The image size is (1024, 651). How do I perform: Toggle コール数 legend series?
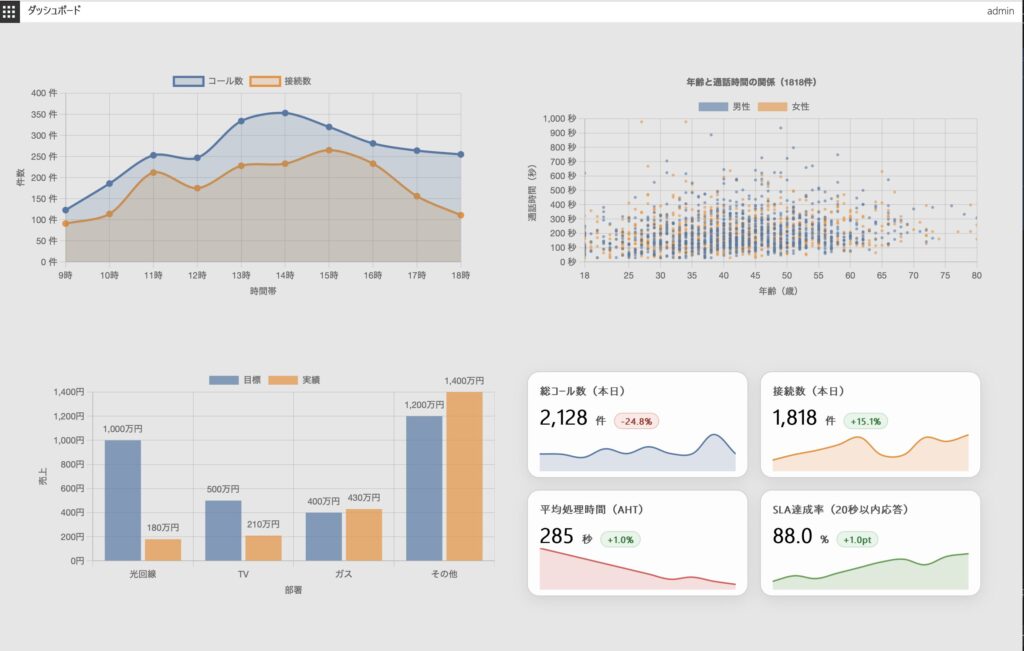coord(208,81)
